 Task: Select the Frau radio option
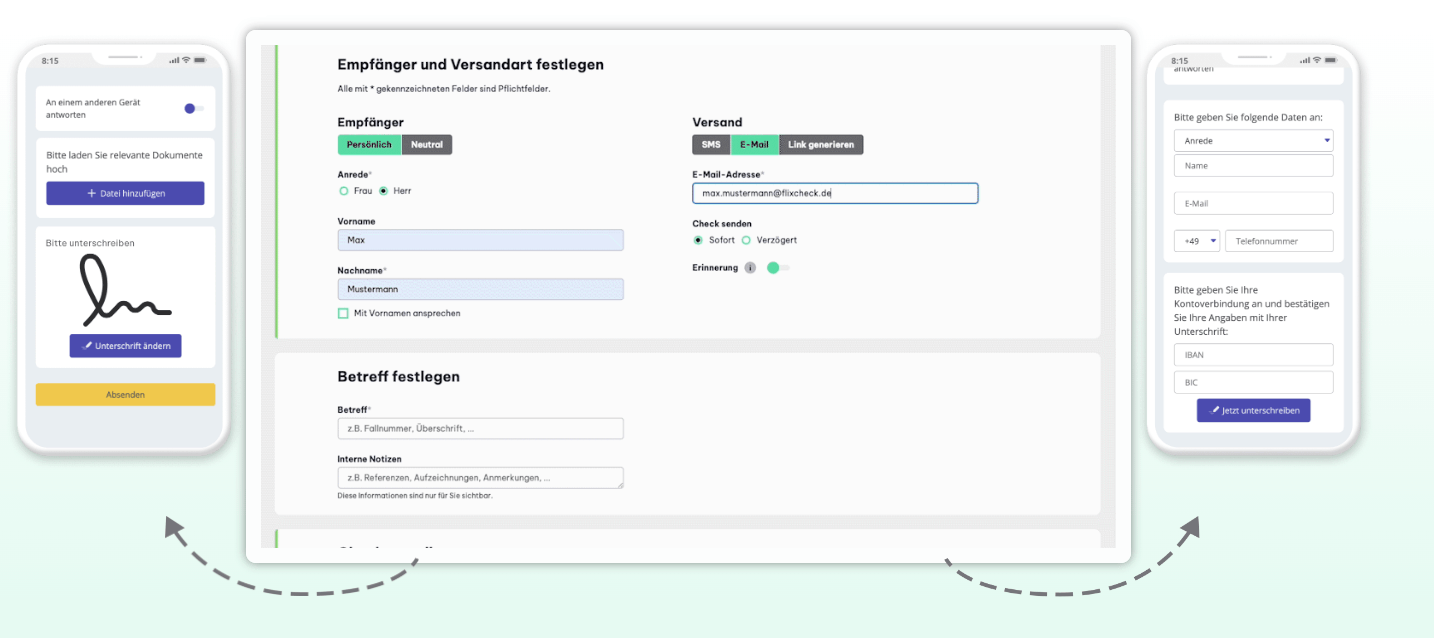pyautogui.click(x=344, y=190)
